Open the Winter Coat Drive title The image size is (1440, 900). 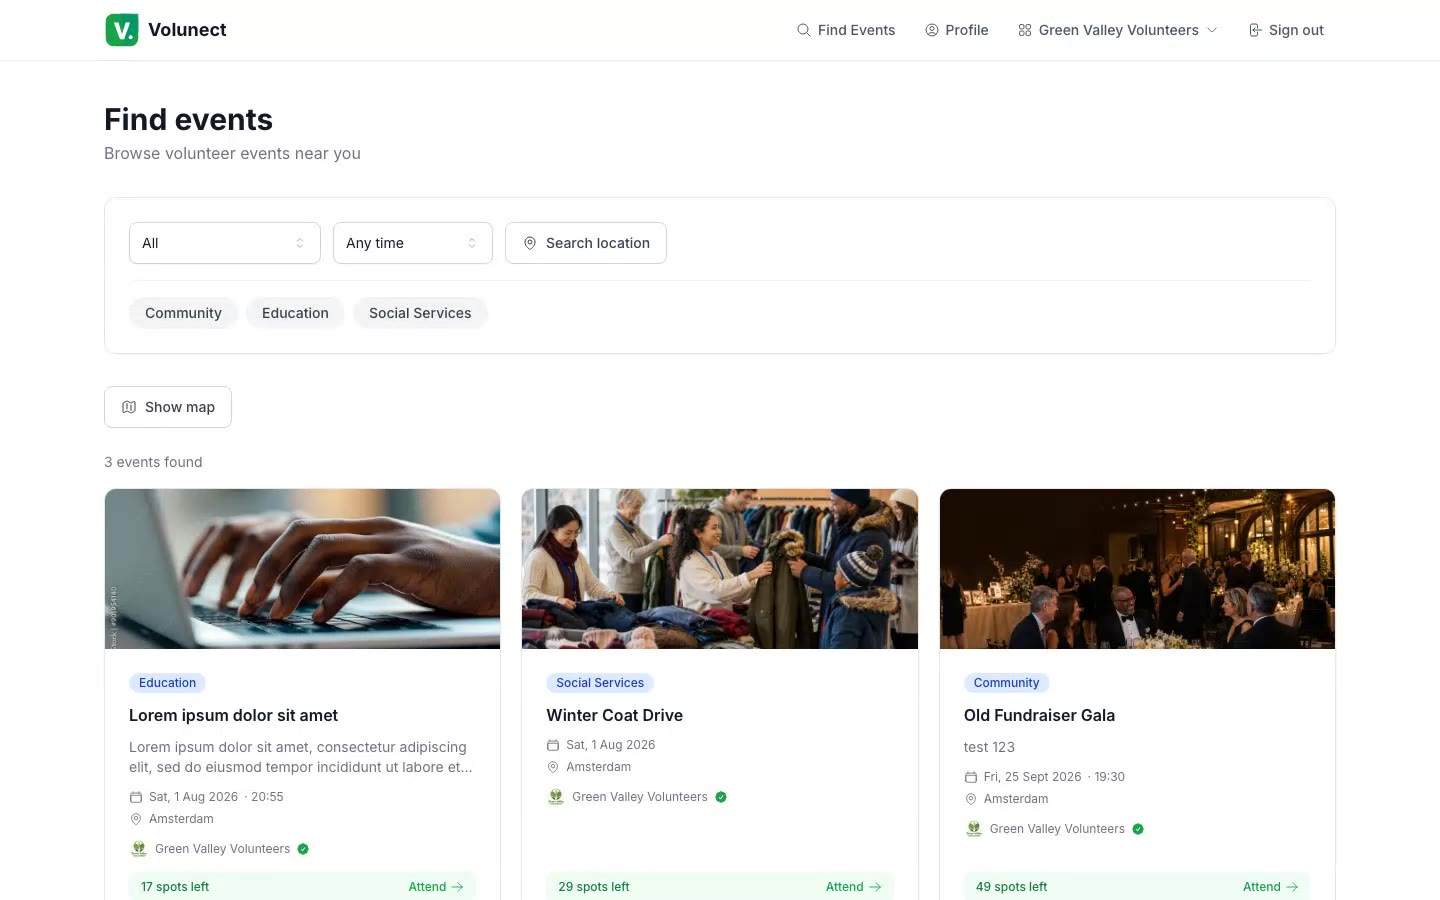(x=614, y=715)
